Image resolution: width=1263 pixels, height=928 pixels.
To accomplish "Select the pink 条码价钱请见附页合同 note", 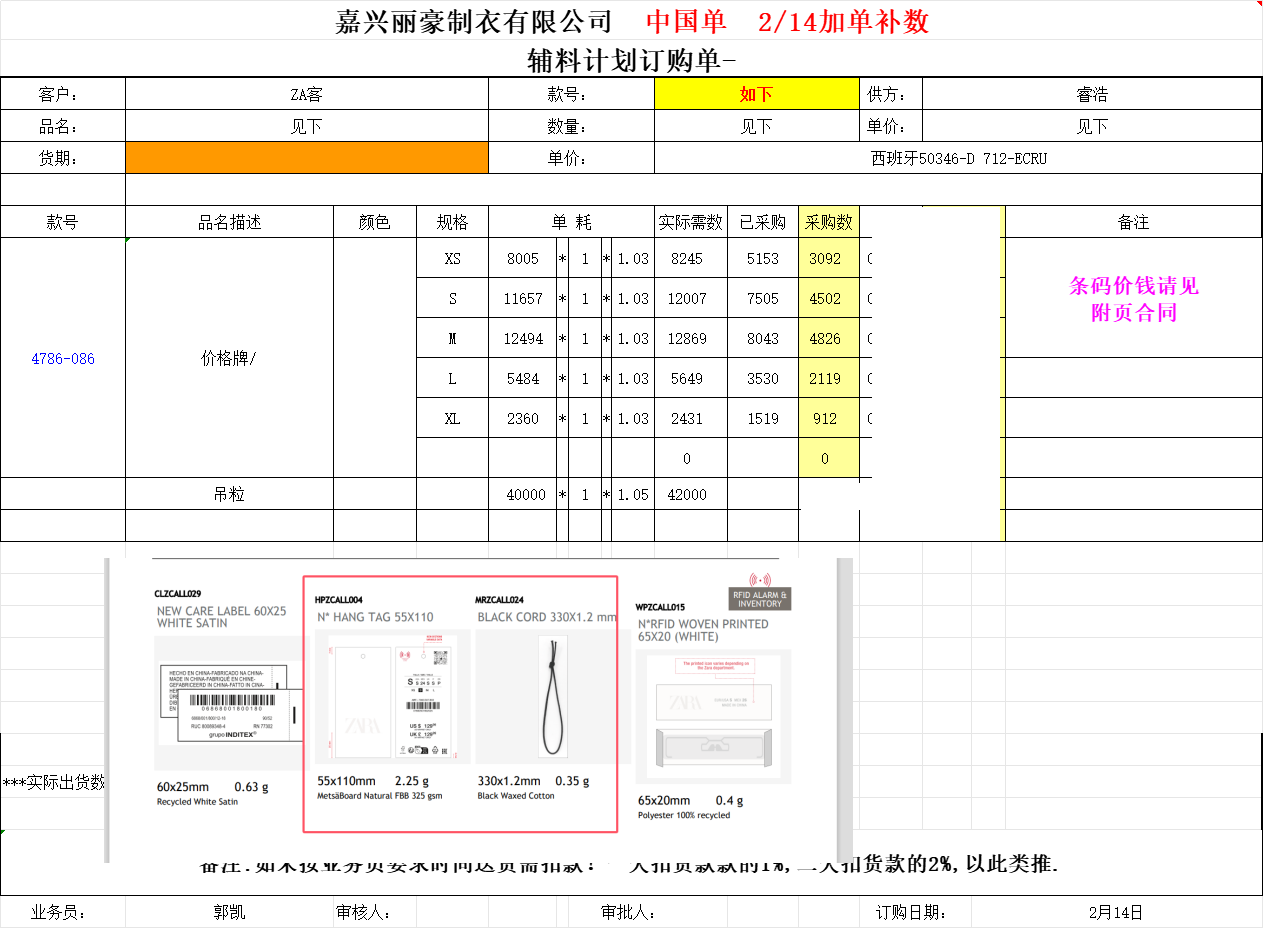I will (x=1133, y=299).
